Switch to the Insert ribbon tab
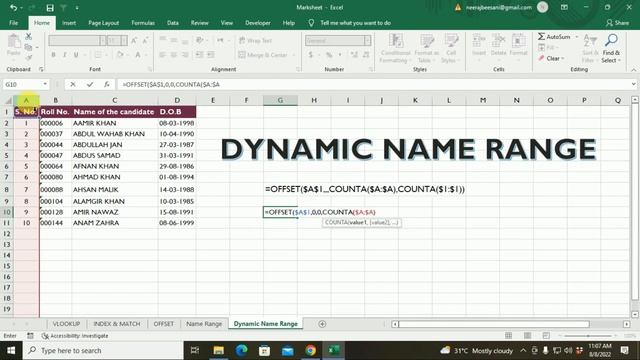Image resolution: width=640 pixels, height=360 pixels. (x=69, y=23)
